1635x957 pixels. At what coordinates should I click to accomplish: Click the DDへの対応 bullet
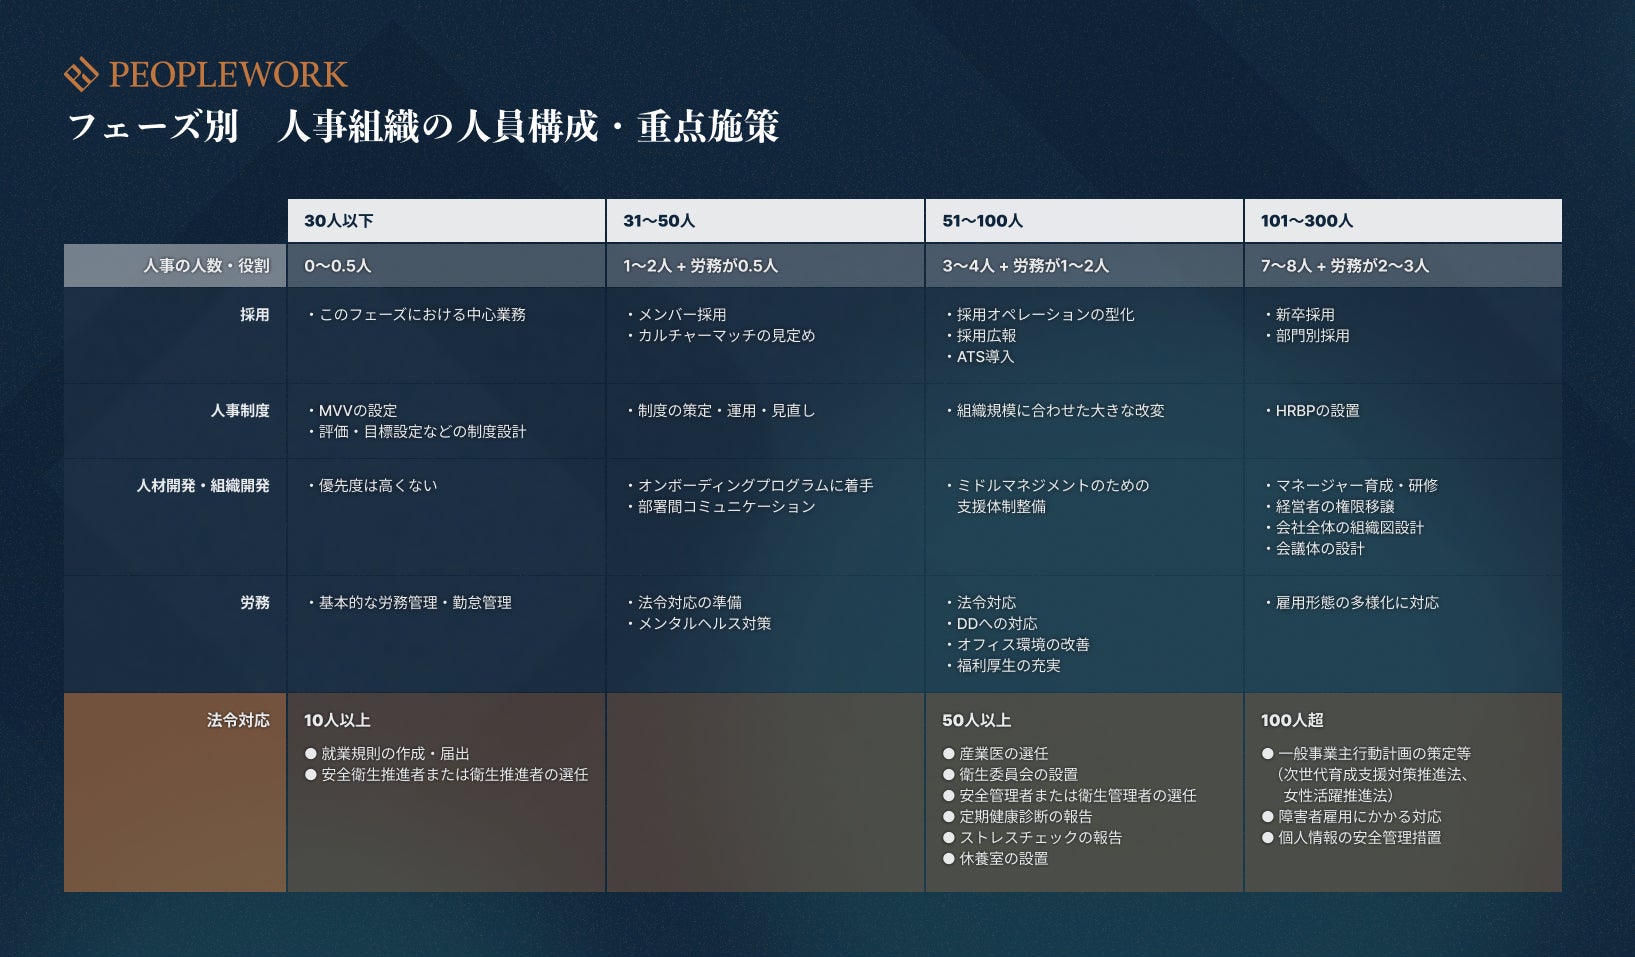[x=990, y=624]
